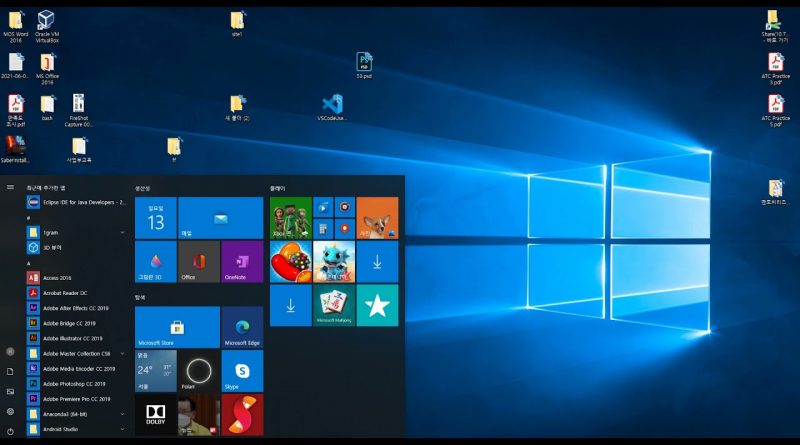This screenshot has width=800, height=445.
Task: Open the teal star tile
Action: pyautogui.click(x=378, y=305)
